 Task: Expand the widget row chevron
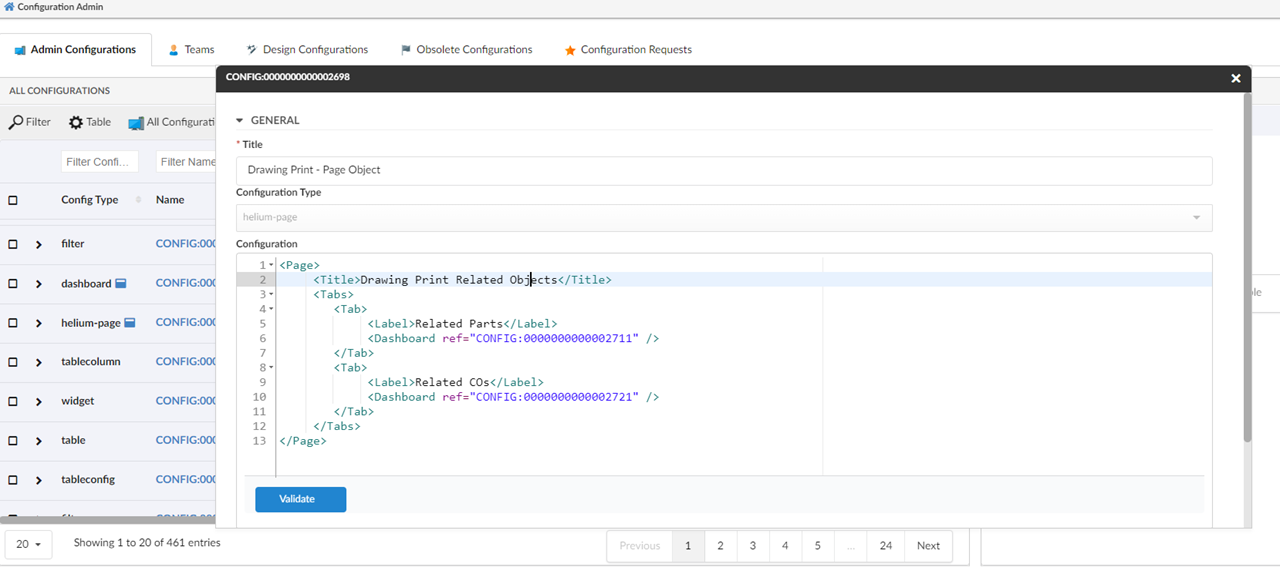[39, 402]
